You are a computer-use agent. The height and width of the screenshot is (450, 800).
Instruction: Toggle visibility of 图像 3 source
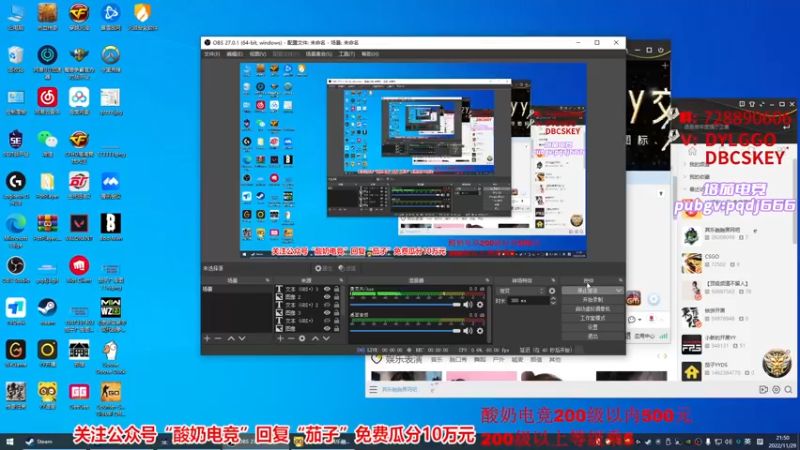point(327,313)
